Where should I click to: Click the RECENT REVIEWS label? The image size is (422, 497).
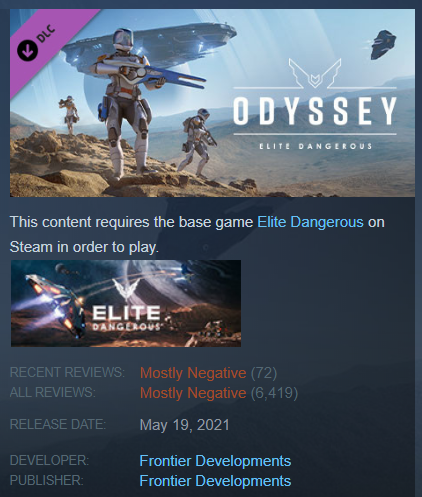tap(67, 372)
